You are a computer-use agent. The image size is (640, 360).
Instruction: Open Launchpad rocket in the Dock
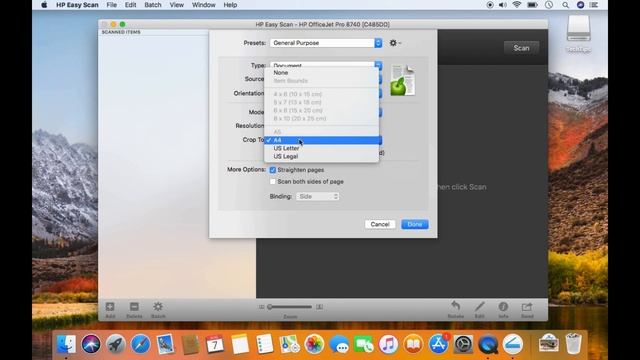[116, 344]
